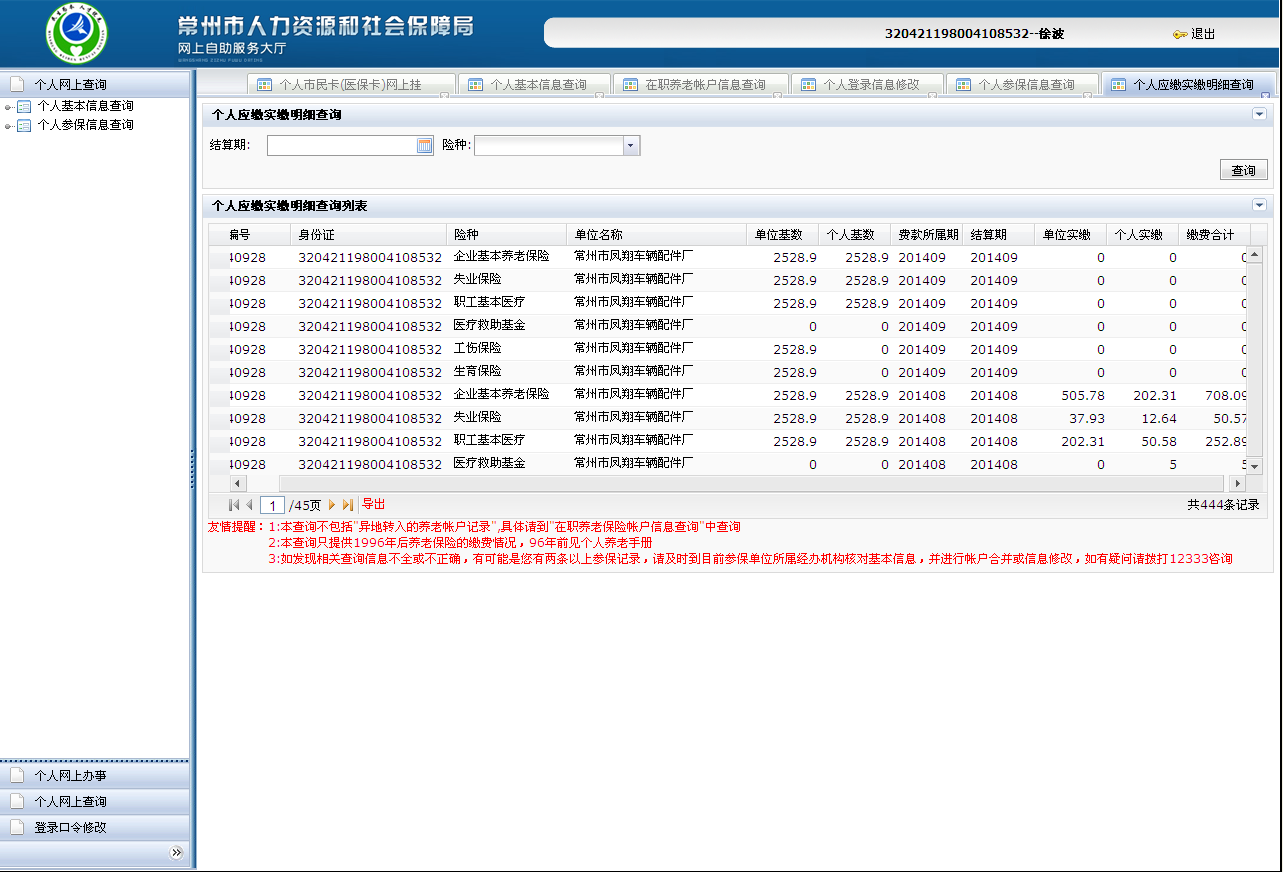
Task: Sort by 费款所属期 column header
Action: [927, 235]
